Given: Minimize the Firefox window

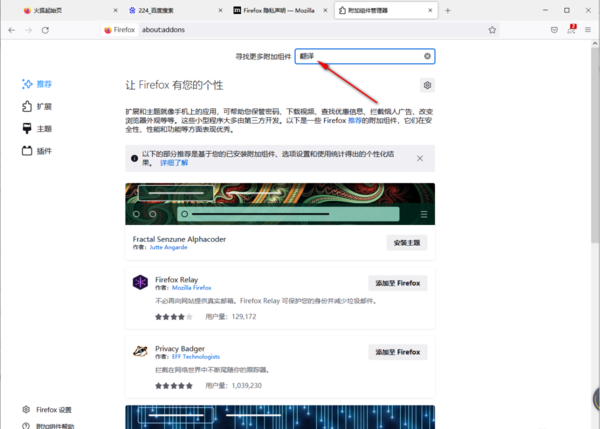Looking at the screenshot, I should (x=545, y=10).
